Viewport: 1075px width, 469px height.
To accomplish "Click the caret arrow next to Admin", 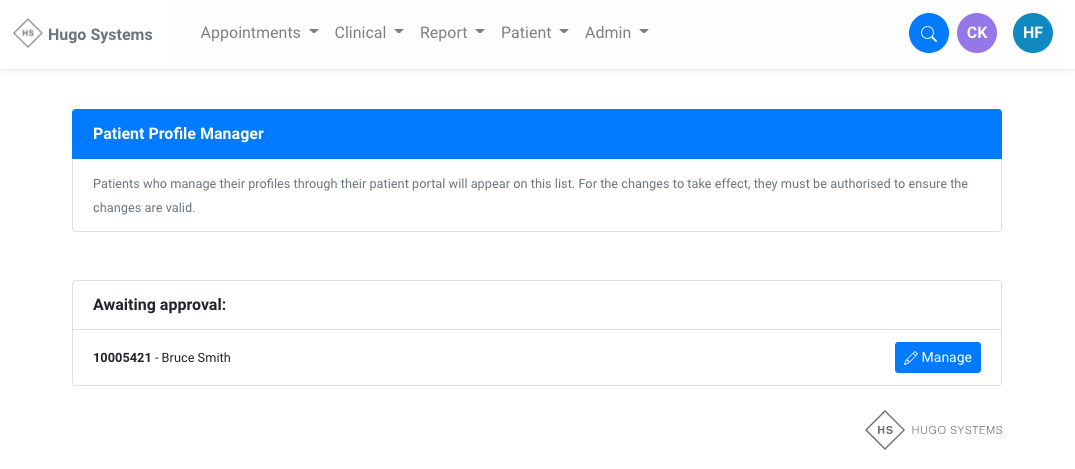I will tap(644, 33).
